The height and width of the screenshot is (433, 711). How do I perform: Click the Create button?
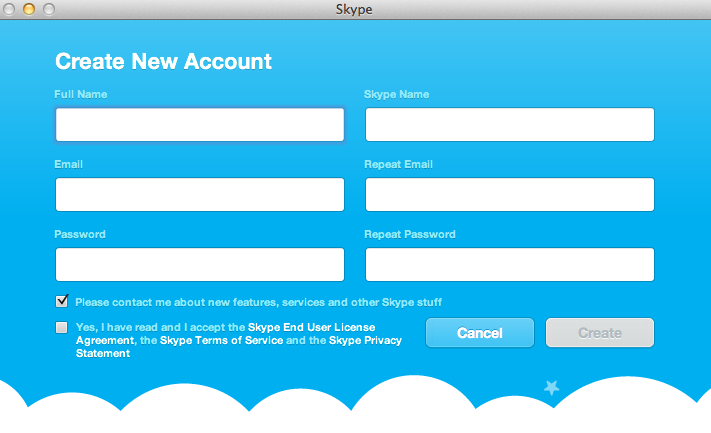[600, 333]
